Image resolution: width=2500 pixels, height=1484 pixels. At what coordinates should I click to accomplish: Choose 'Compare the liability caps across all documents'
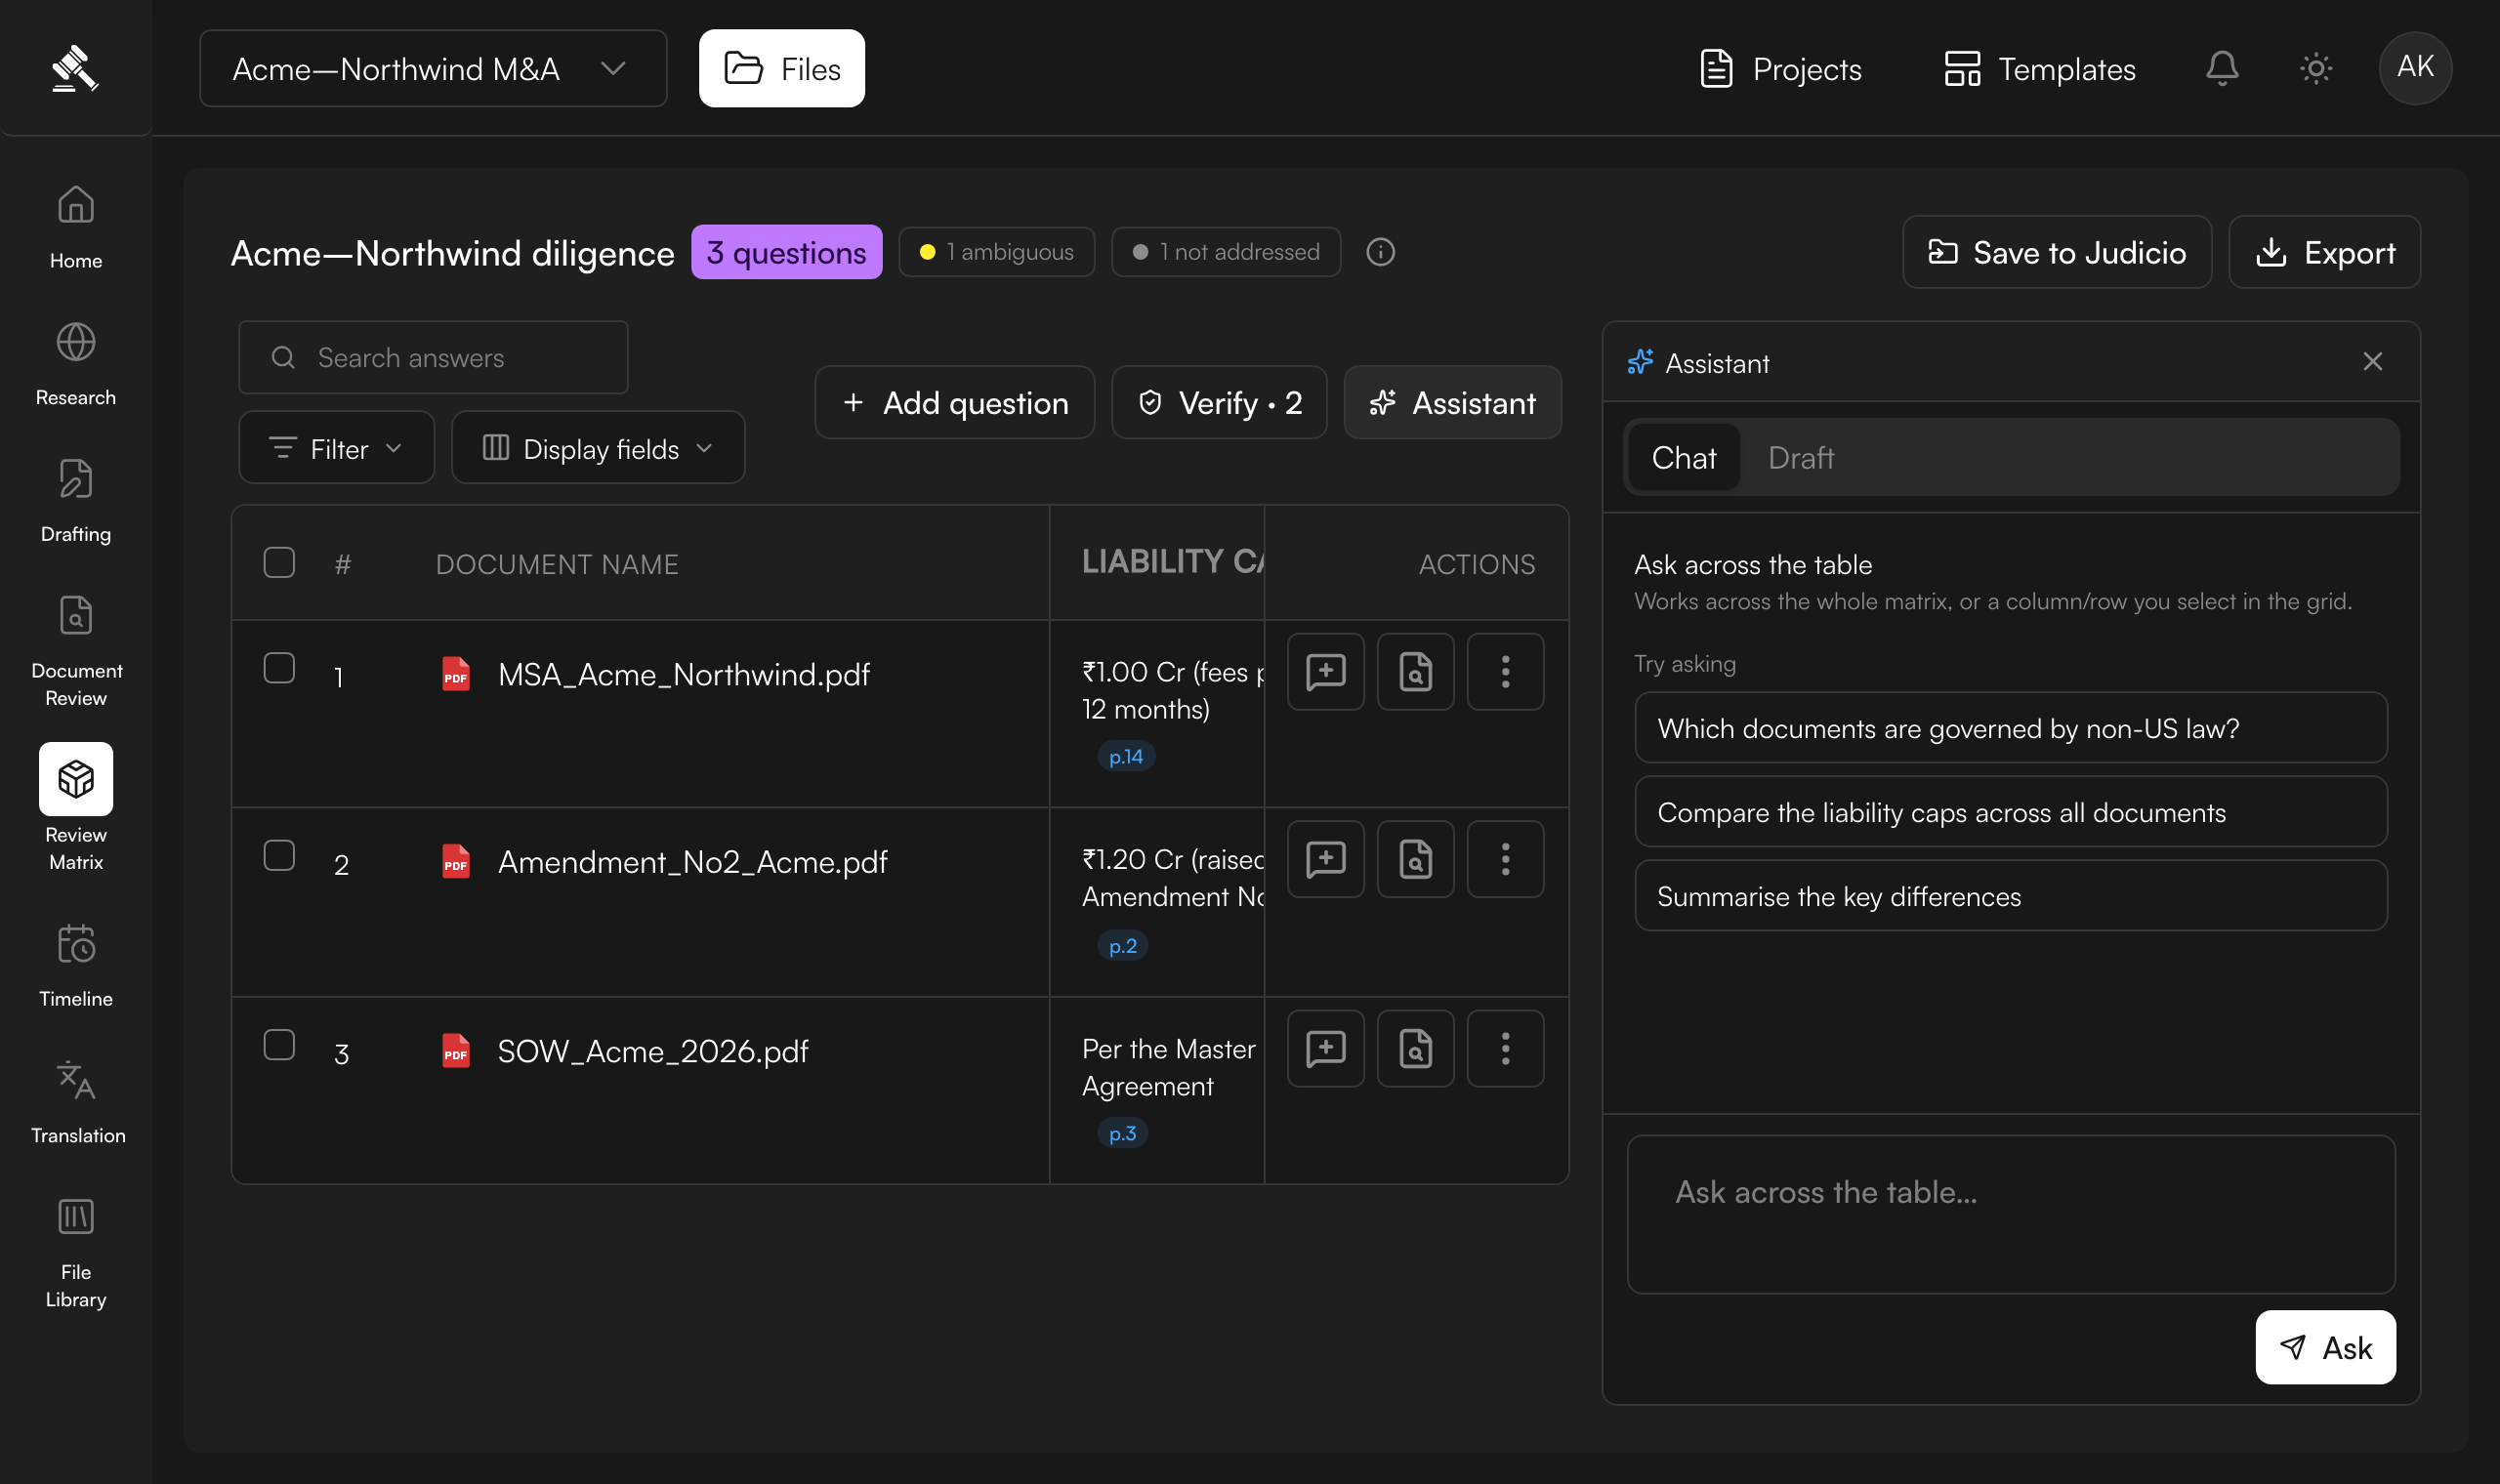(2011, 812)
